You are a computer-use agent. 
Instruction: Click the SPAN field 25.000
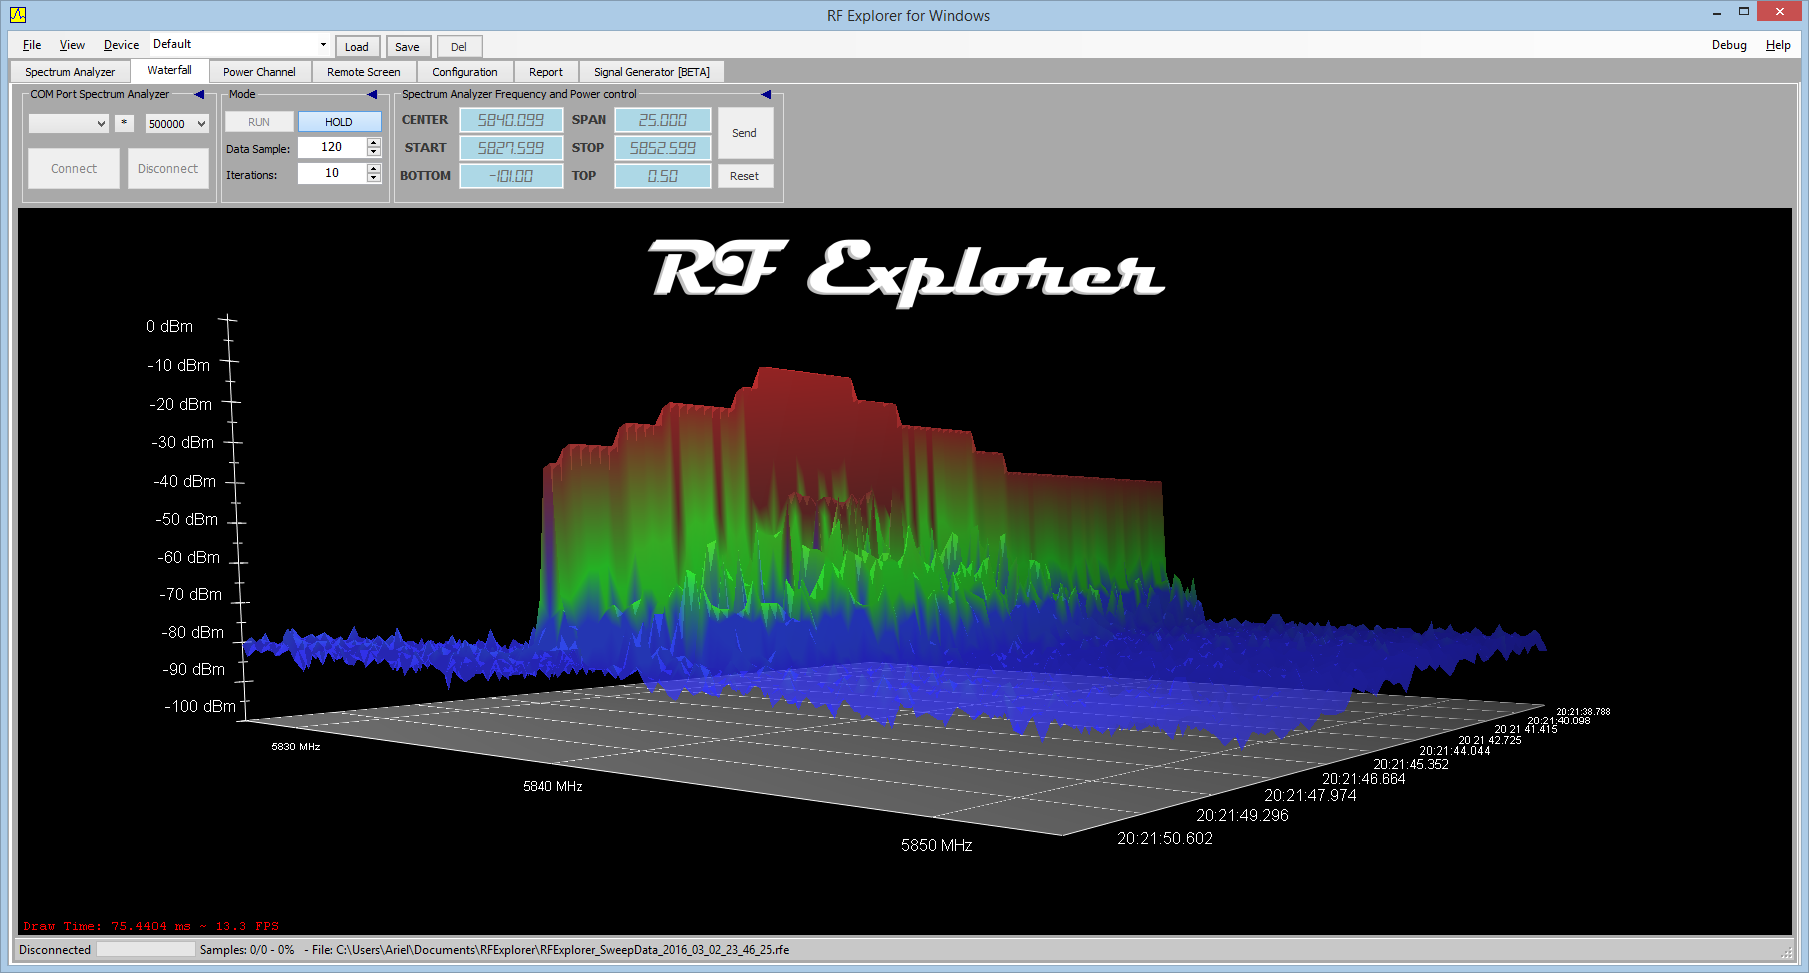[x=663, y=120]
